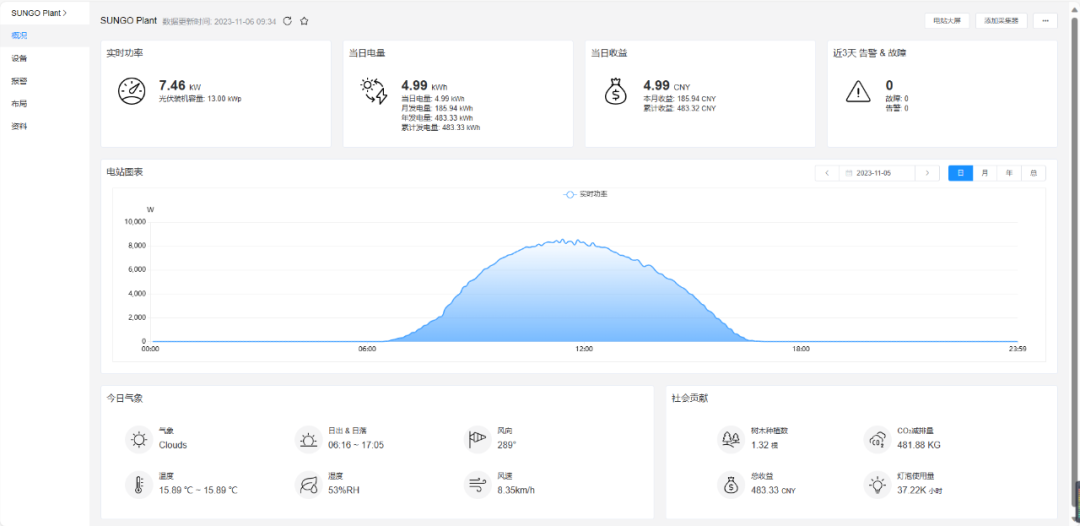
Task: Open the 报警 alarms sidebar item
Action: [45, 81]
